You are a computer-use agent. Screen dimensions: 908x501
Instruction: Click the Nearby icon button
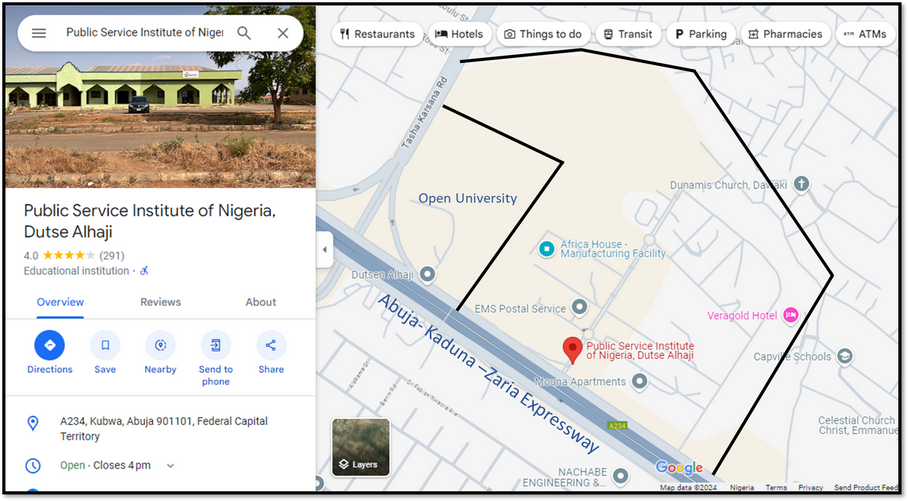coord(160,345)
